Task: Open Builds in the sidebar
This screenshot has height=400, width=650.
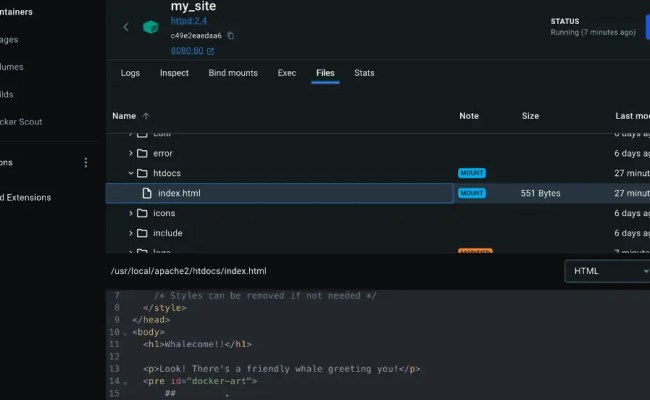Action: coord(7,95)
